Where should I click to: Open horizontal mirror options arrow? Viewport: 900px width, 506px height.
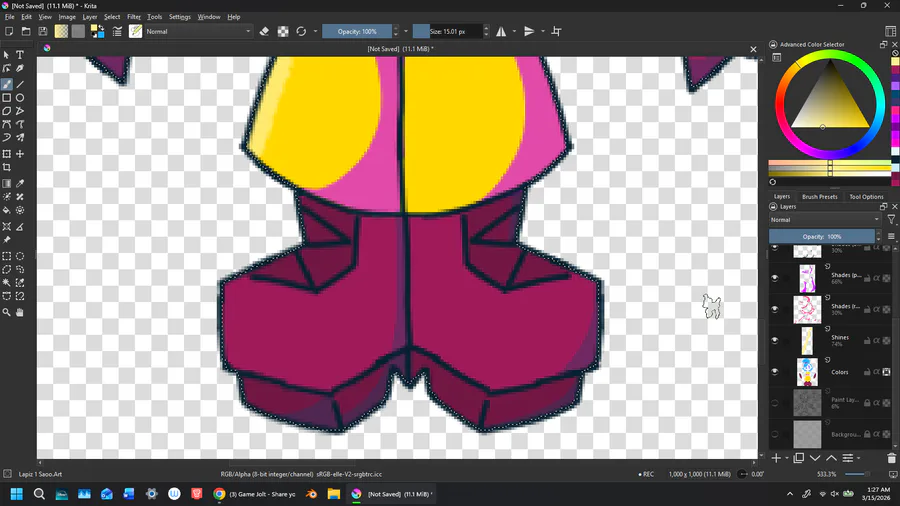click(514, 32)
